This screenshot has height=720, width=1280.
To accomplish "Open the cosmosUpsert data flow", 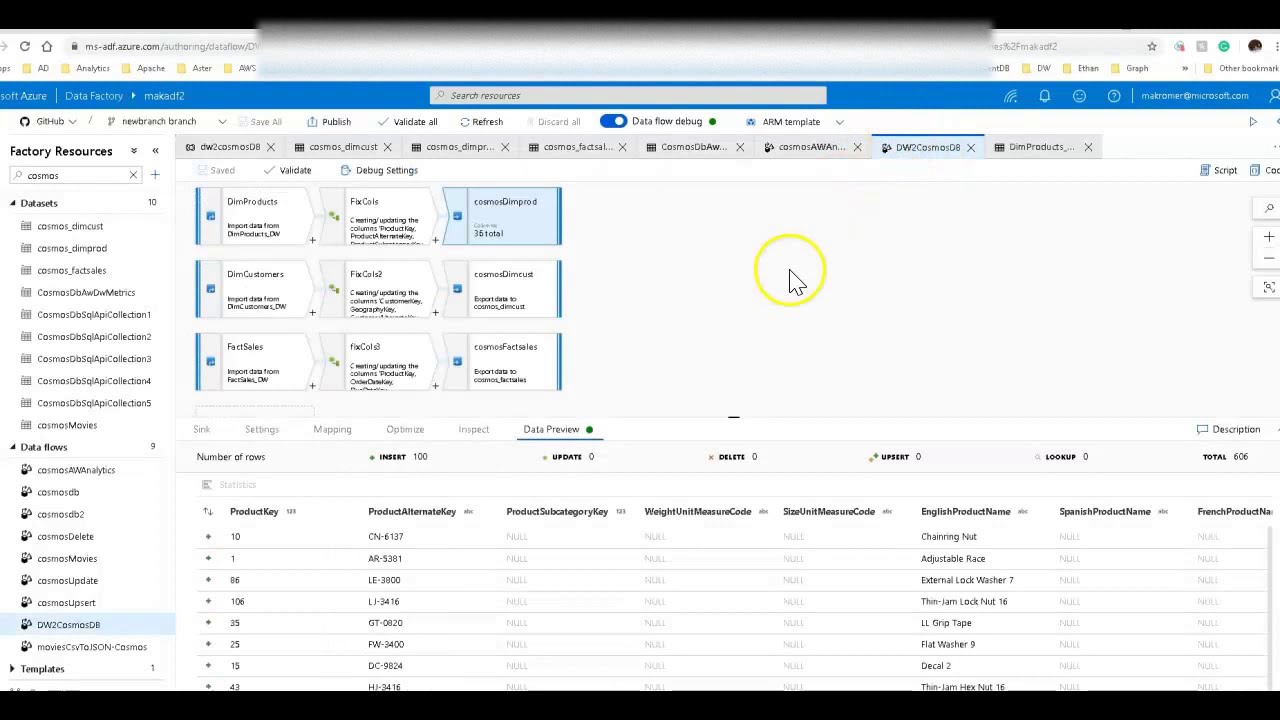I will 66,602.
